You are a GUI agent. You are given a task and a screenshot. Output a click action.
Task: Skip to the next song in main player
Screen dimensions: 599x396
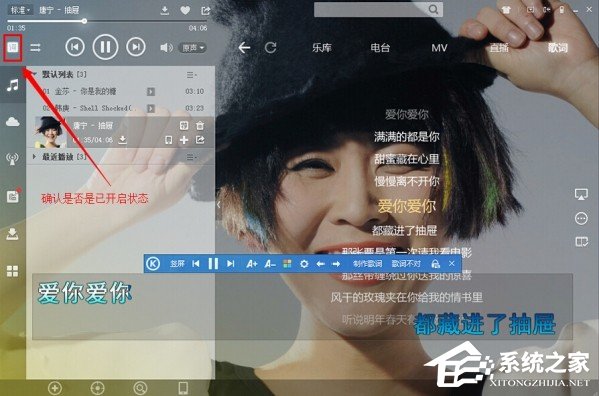tap(136, 47)
